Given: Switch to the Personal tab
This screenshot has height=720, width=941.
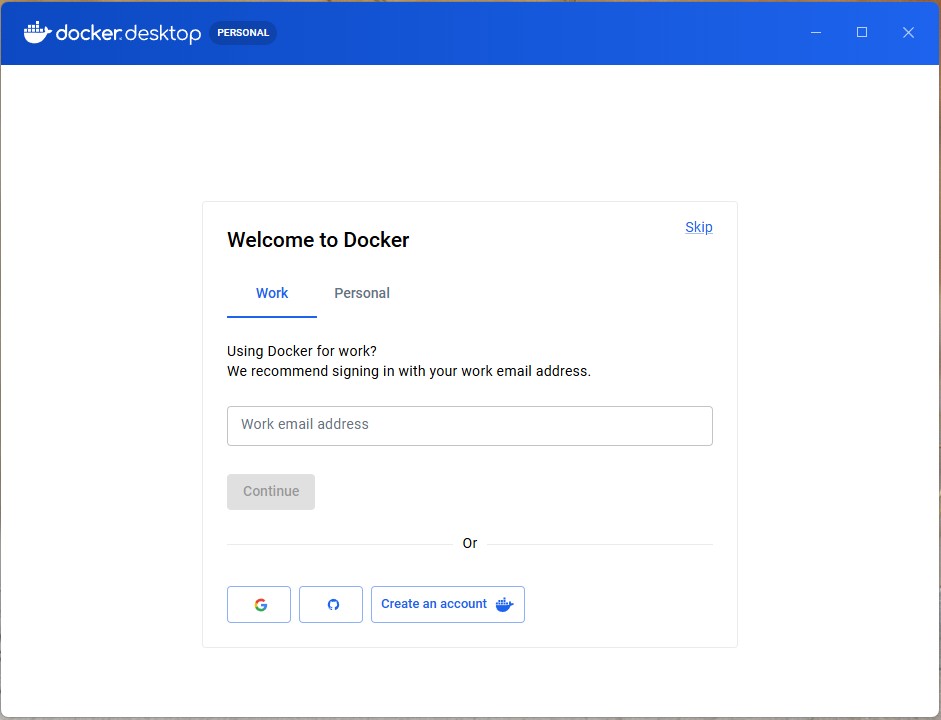Looking at the screenshot, I should click(x=362, y=293).
